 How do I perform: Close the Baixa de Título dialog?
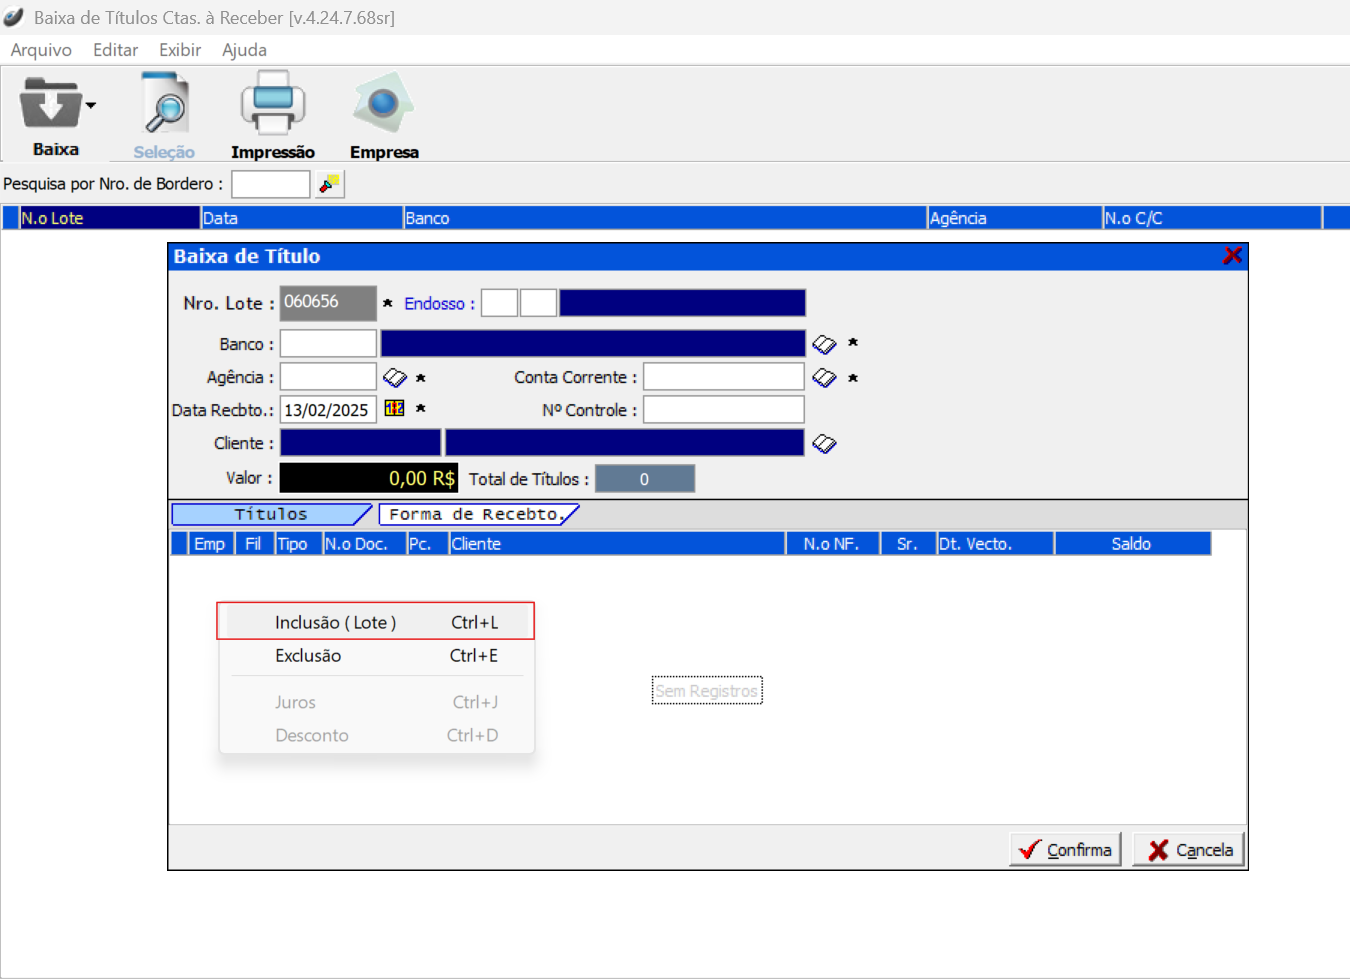click(x=1232, y=256)
